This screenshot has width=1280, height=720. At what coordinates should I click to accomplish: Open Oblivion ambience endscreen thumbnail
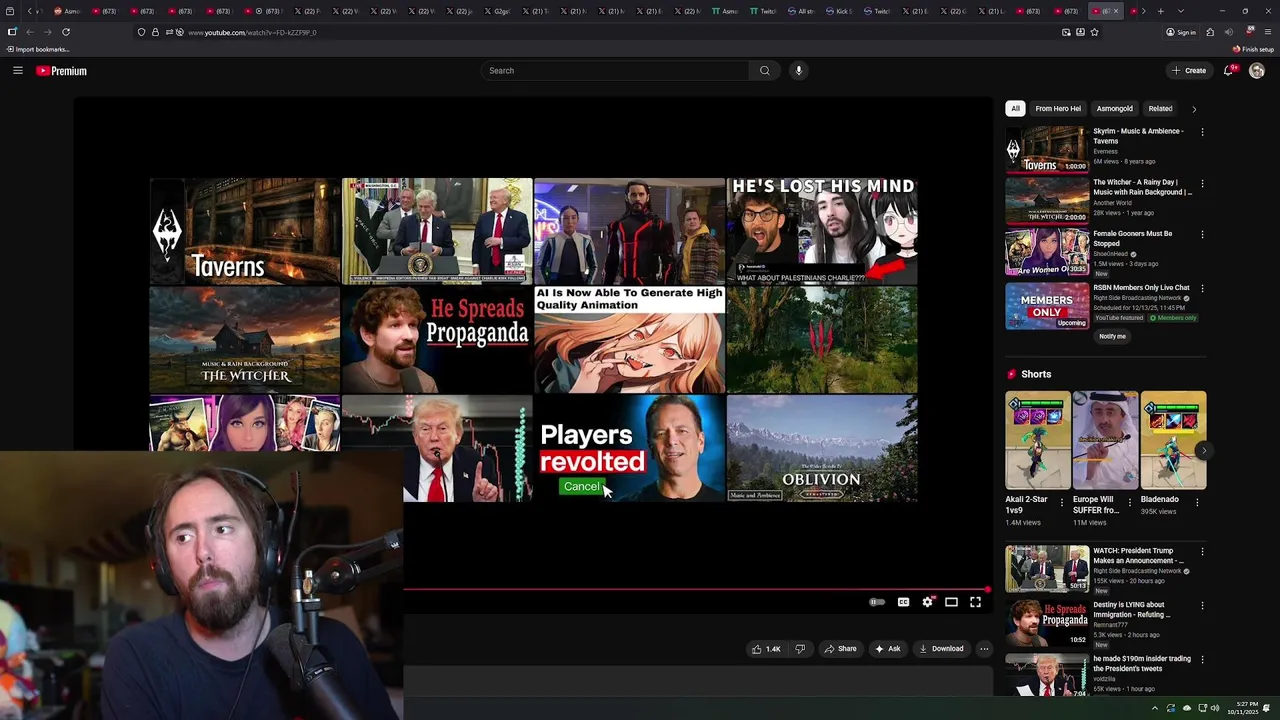821,448
